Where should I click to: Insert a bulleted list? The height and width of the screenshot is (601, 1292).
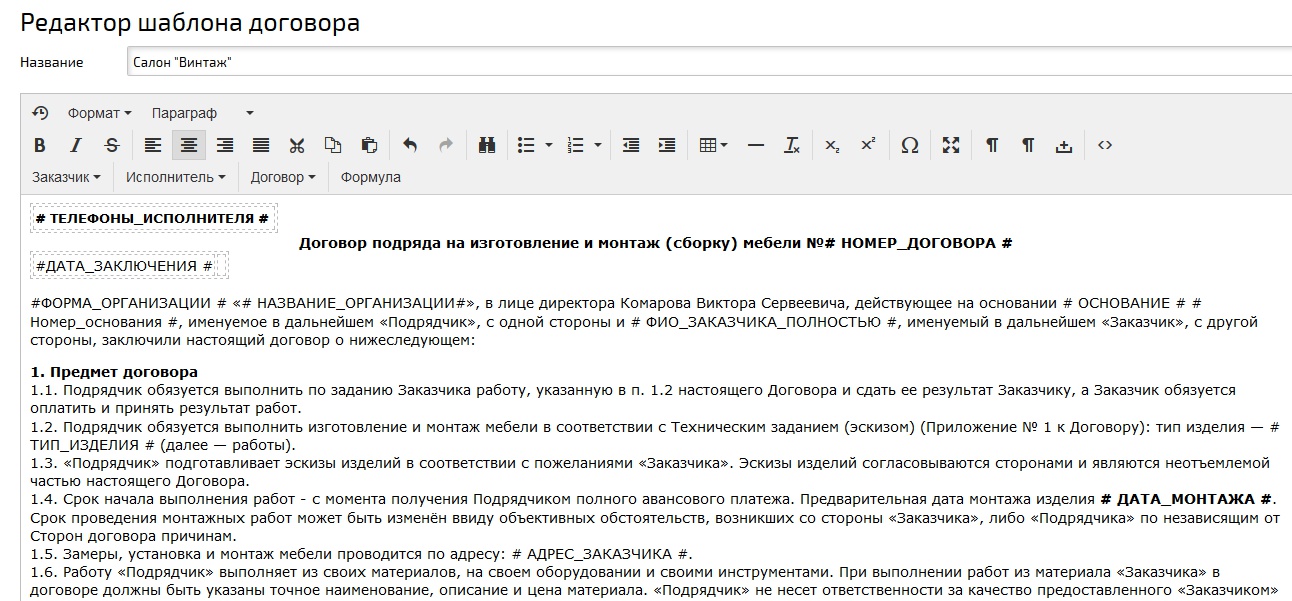click(526, 146)
